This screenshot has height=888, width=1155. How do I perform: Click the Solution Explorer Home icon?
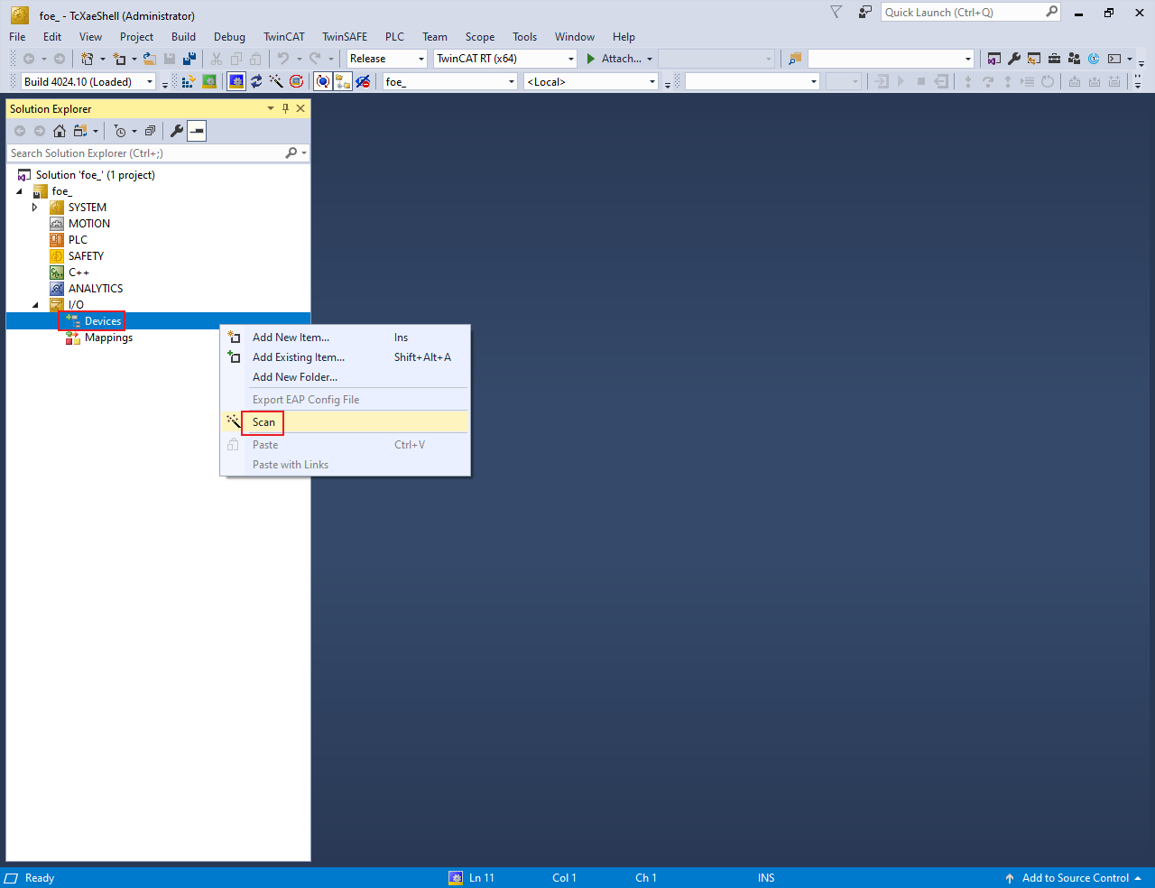59,131
